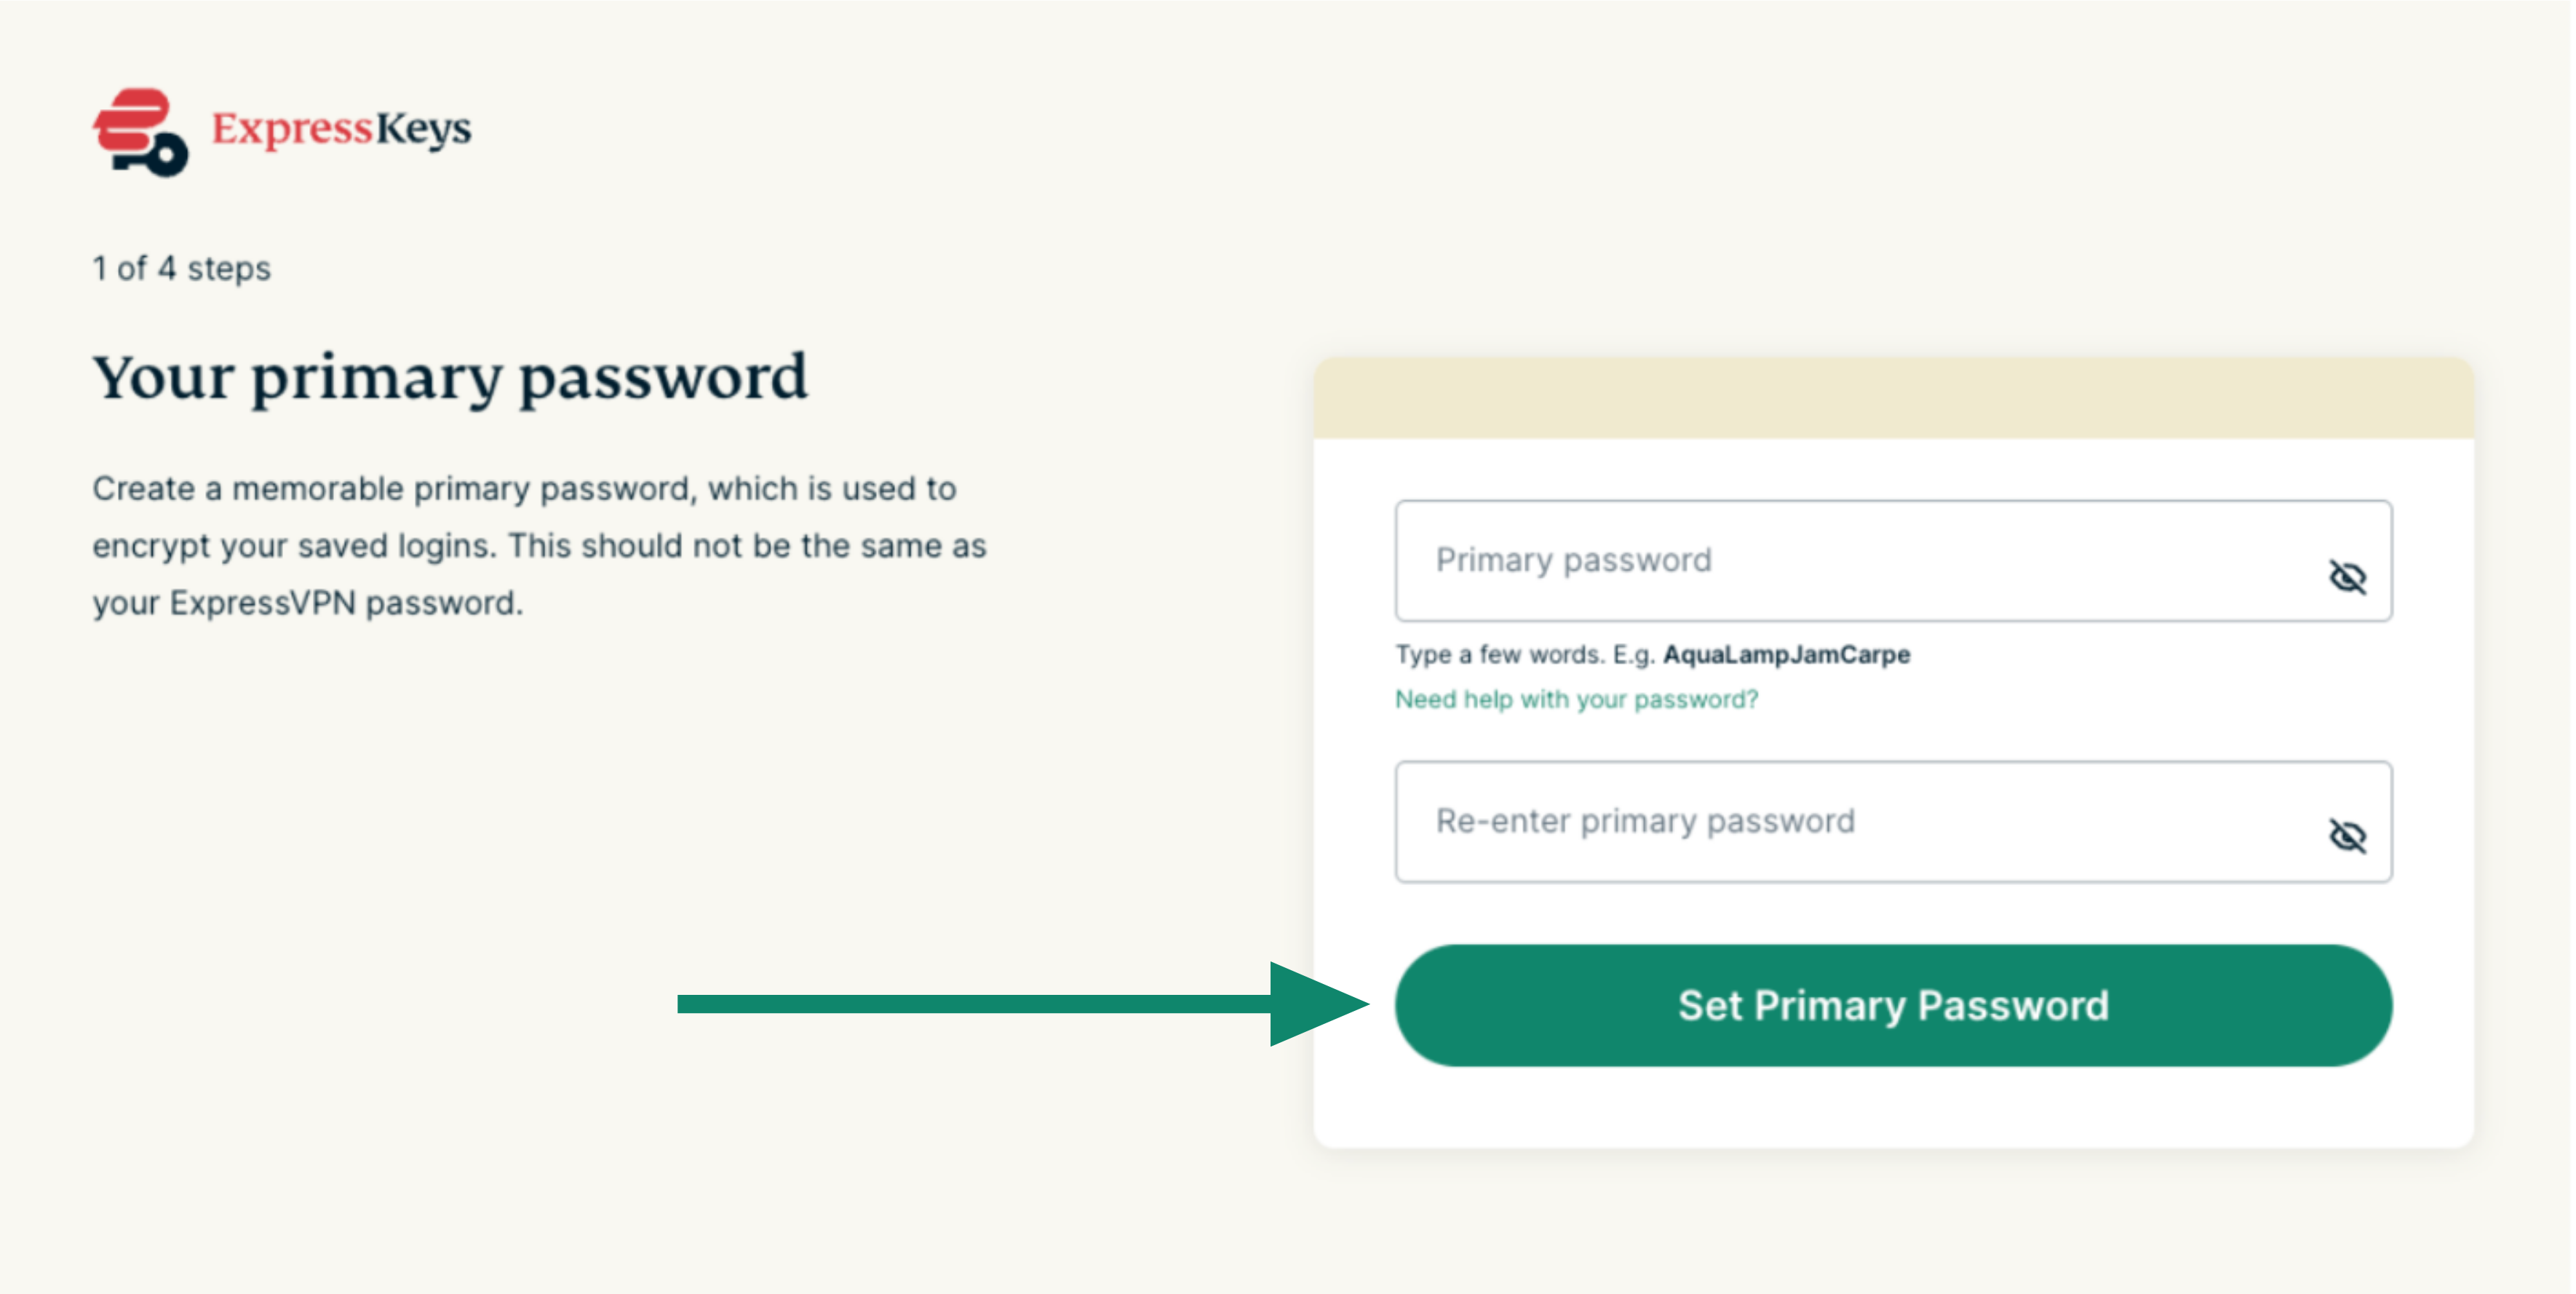
Task: Click 'ExpressVPN' in the description text
Action: click(262, 603)
